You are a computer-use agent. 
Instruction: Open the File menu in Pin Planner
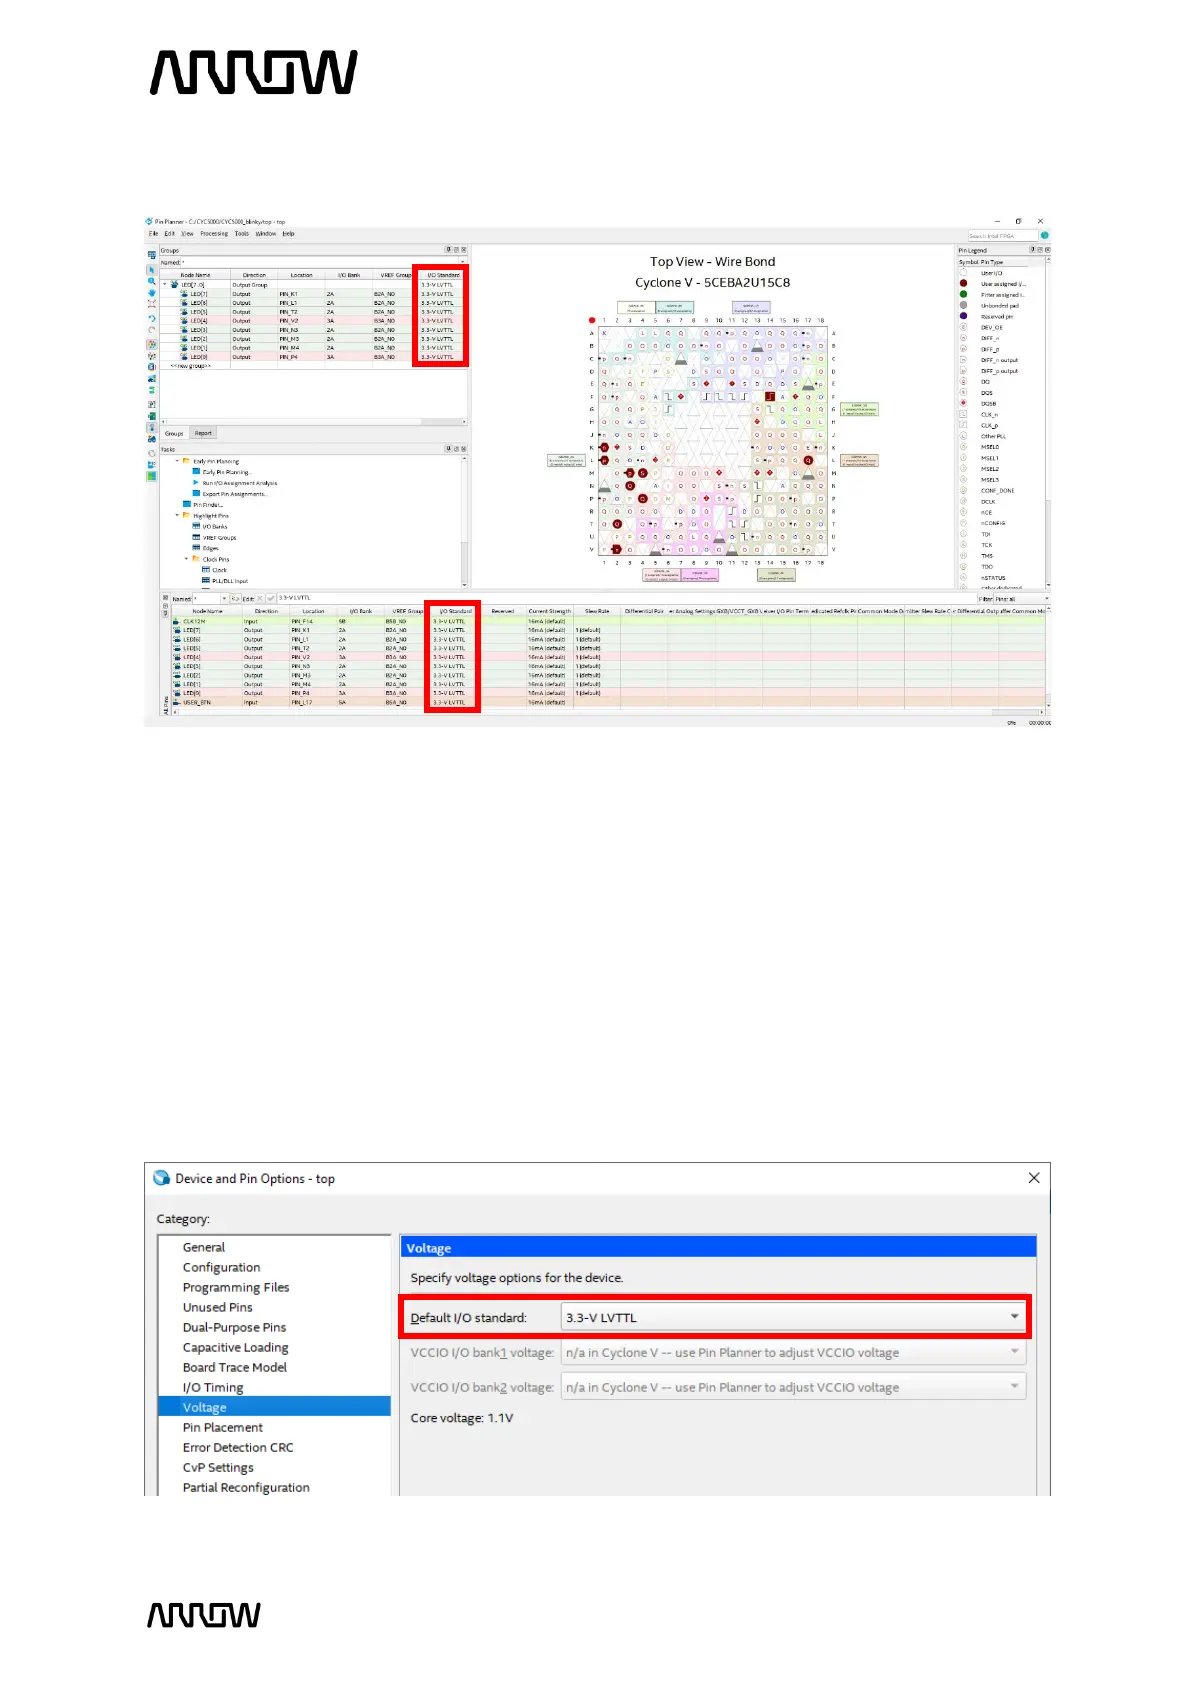(153, 234)
